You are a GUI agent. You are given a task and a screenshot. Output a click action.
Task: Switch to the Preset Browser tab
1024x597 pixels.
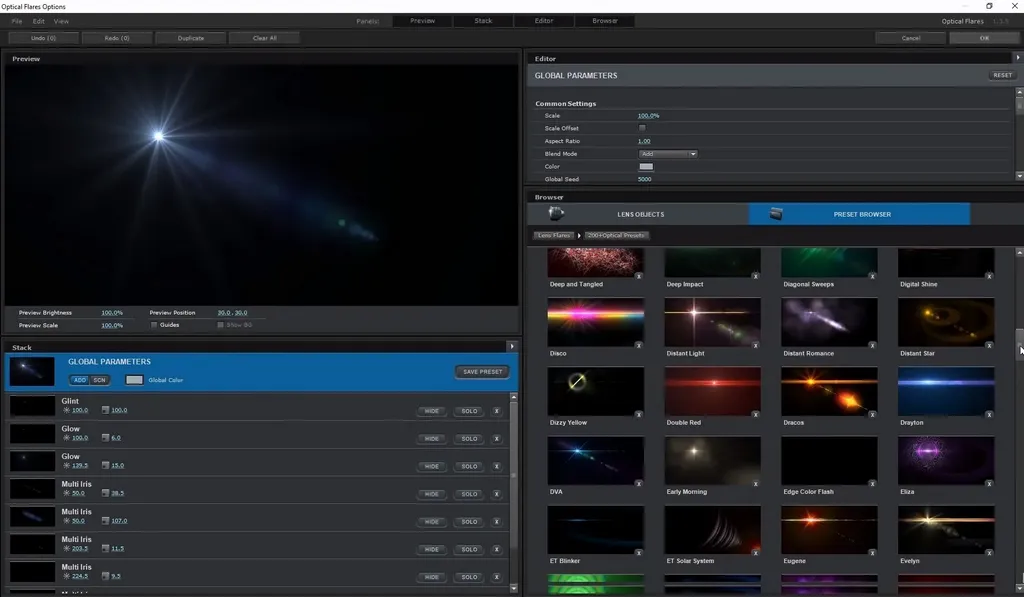[x=859, y=214]
